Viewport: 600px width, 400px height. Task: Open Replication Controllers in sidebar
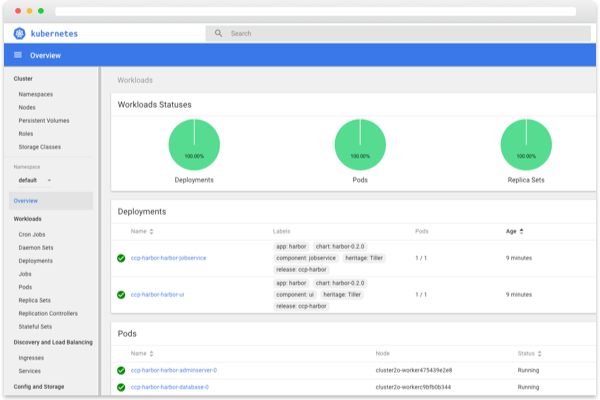pyautogui.click(x=48, y=313)
